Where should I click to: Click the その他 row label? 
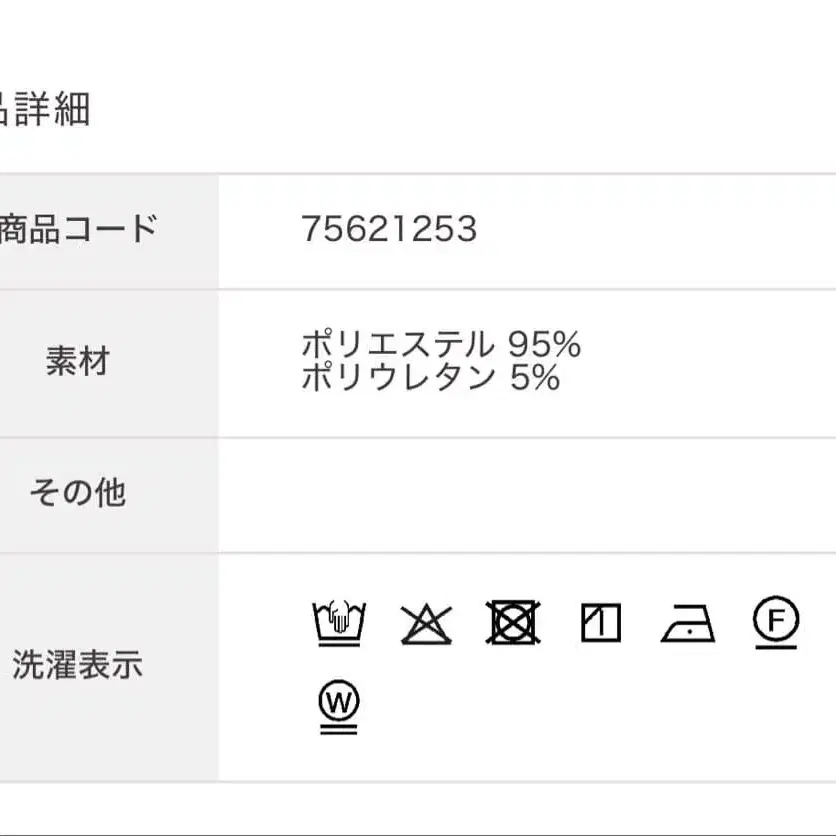coord(77,493)
